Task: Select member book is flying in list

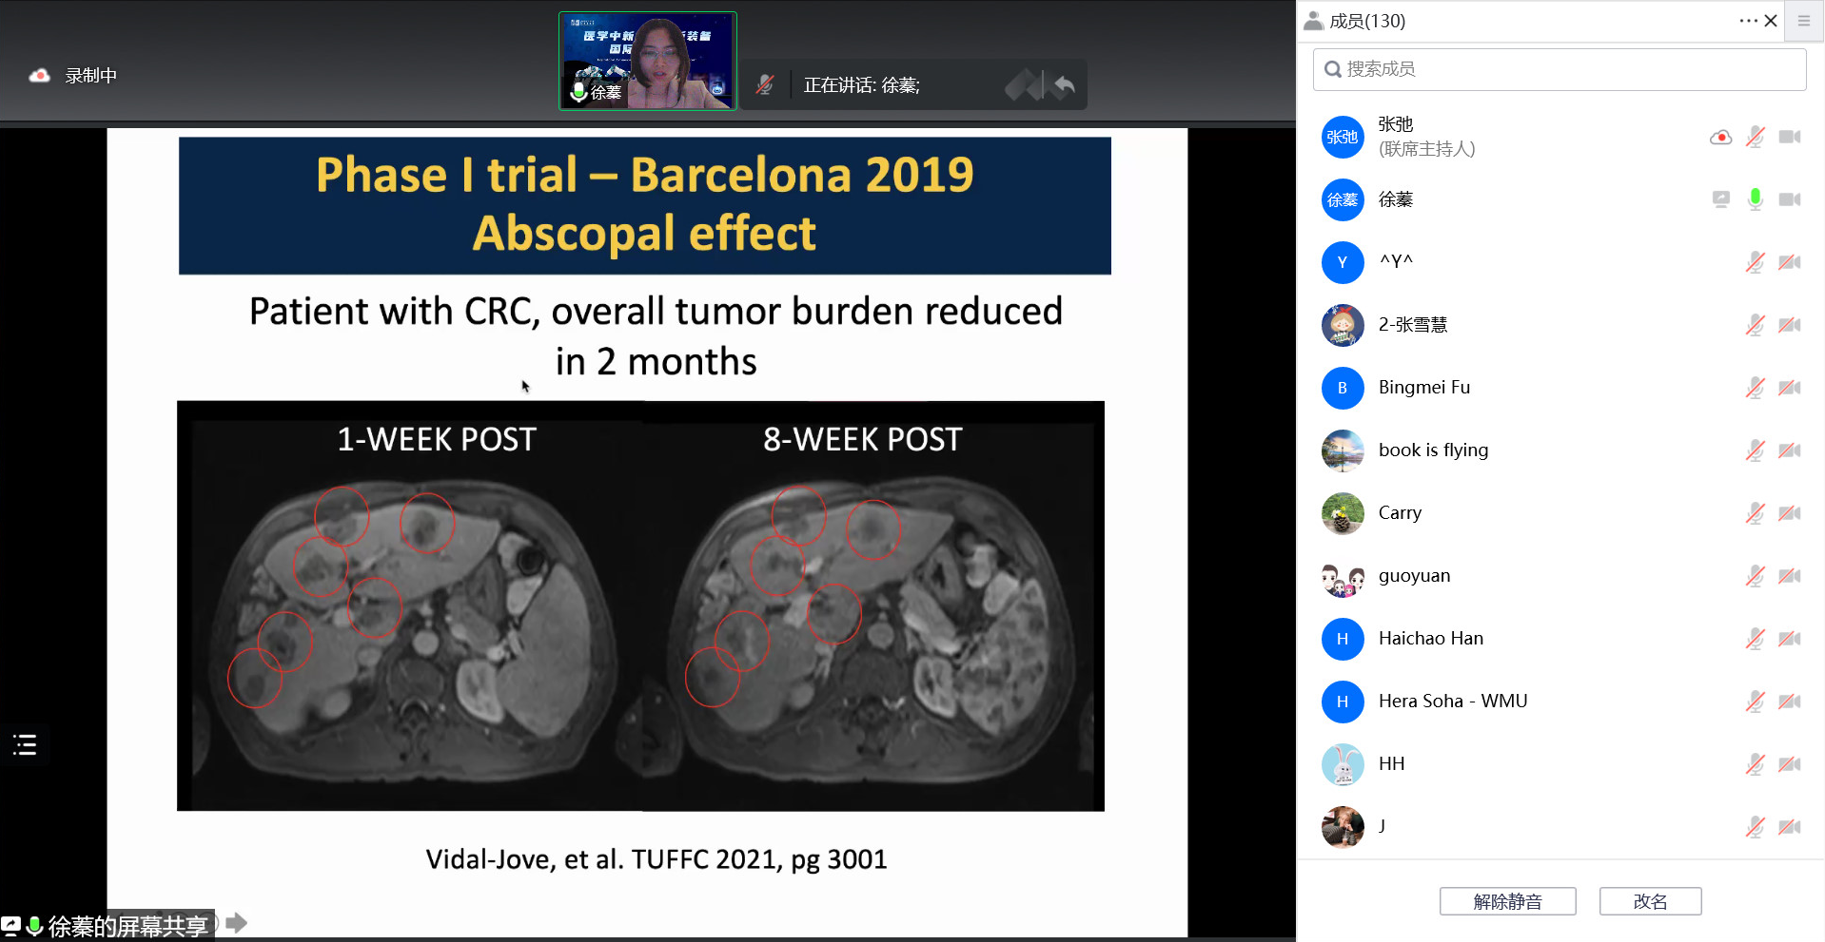Action: (x=1432, y=450)
